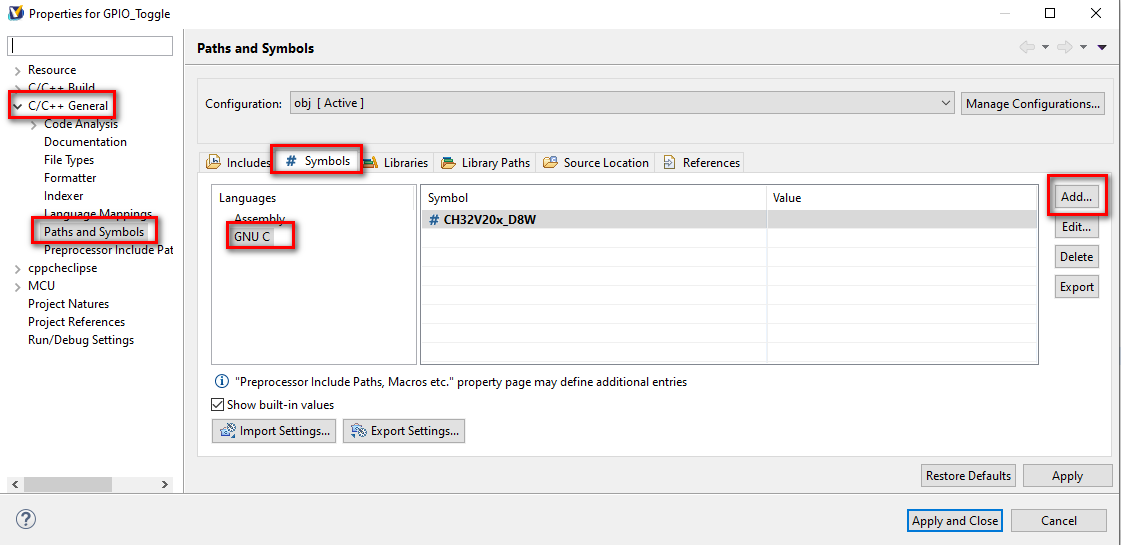The image size is (1121, 545).
Task: Click the Delete button
Action: point(1077,257)
